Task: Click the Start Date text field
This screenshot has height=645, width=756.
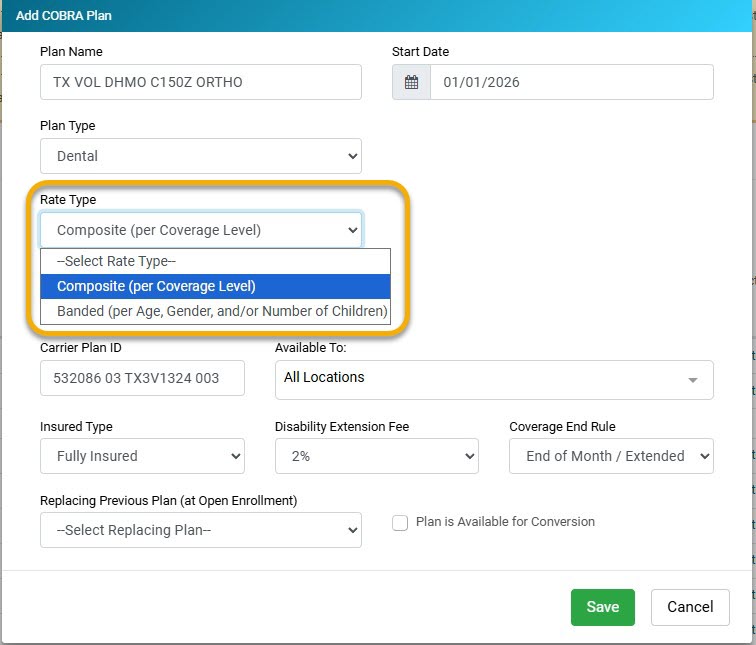Action: (571, 82)
